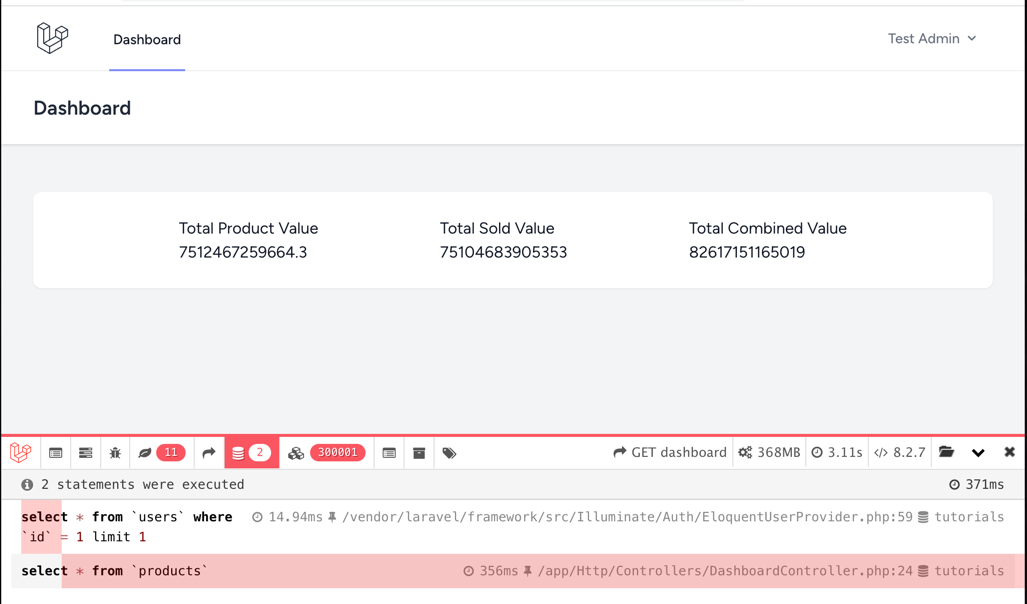Open the Dashboard navigation tab

[x=147, y=39]
